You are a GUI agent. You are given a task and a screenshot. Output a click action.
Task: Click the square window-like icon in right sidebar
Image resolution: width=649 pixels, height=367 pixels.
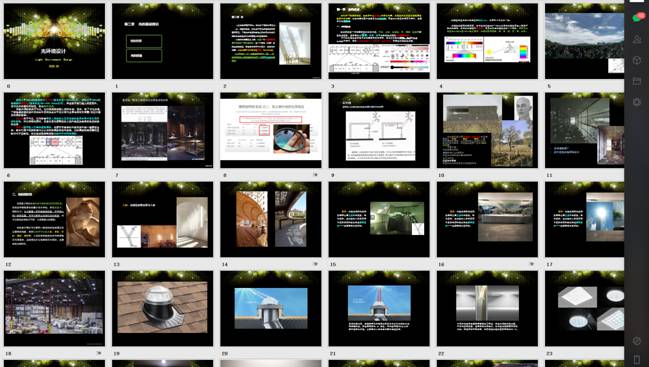click(x=637, y=81)
